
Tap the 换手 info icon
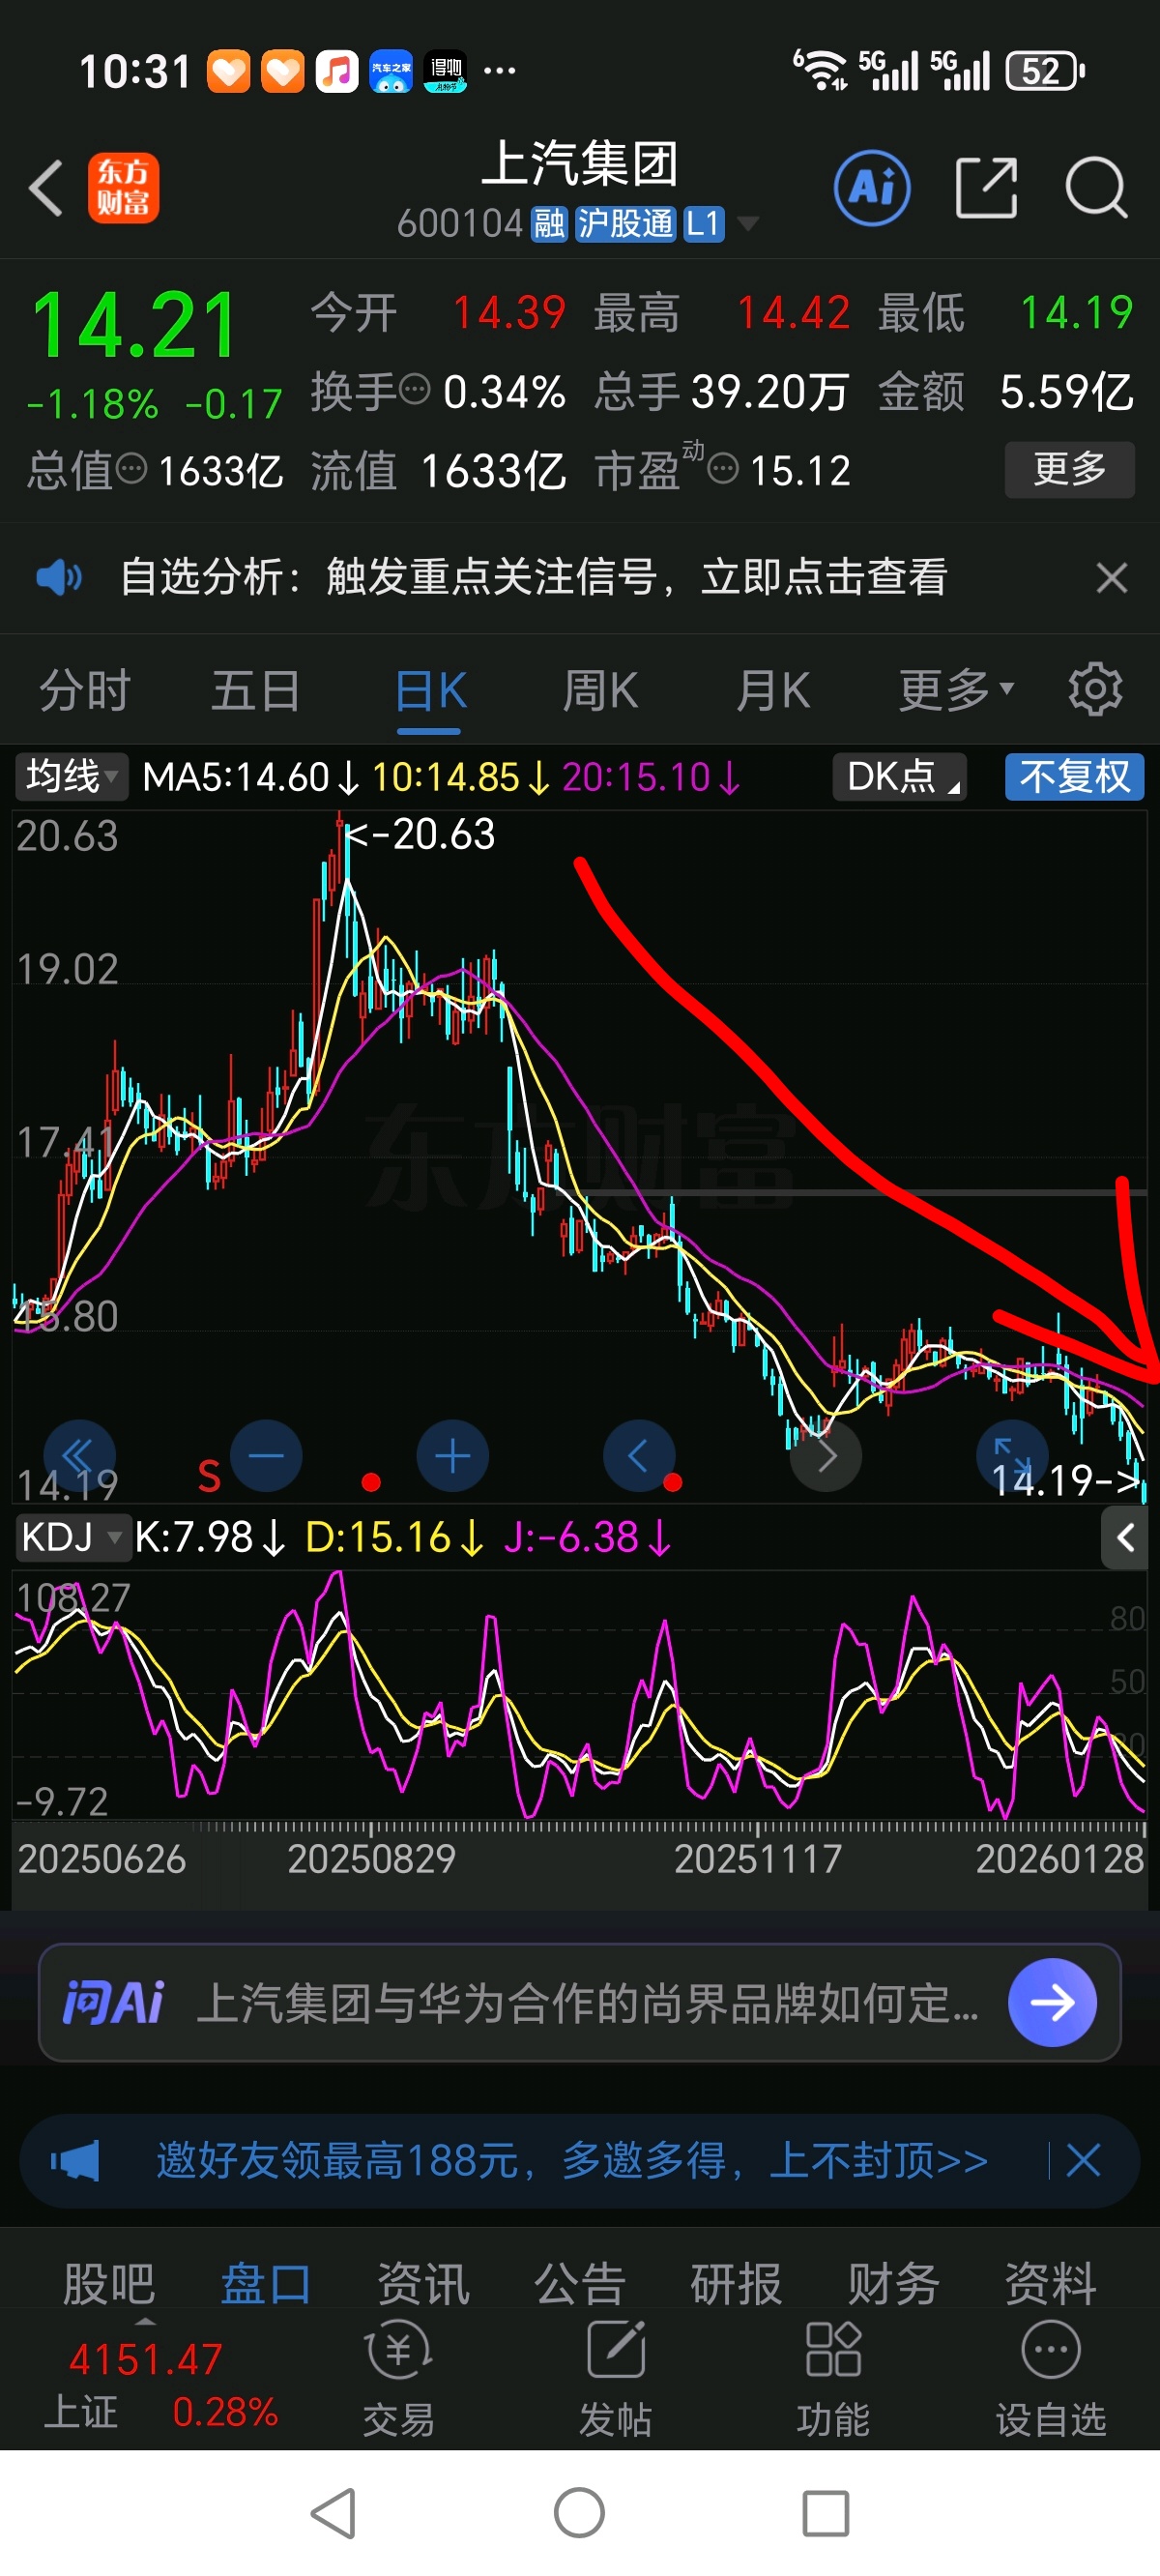point(414,388)
